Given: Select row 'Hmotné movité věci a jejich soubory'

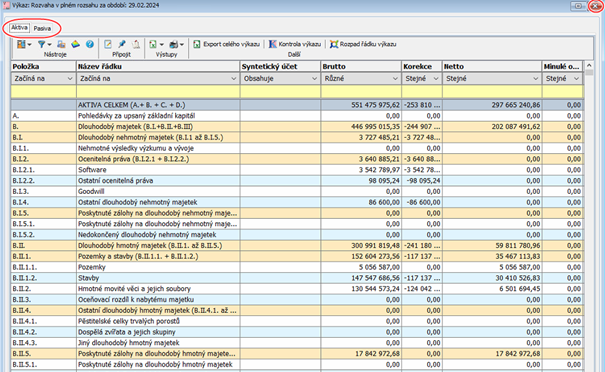Looking at the screenshot, I should coord(297,289).
